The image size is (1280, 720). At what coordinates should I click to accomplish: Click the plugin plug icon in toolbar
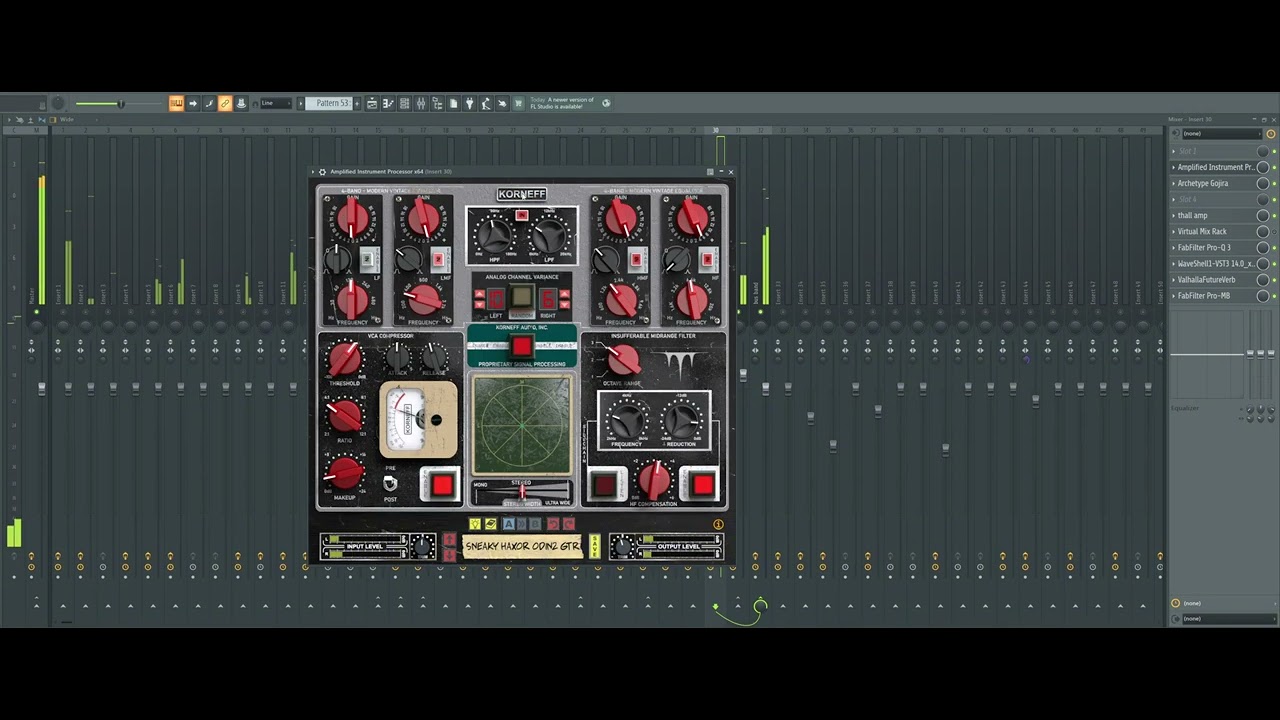pos(469,103)
